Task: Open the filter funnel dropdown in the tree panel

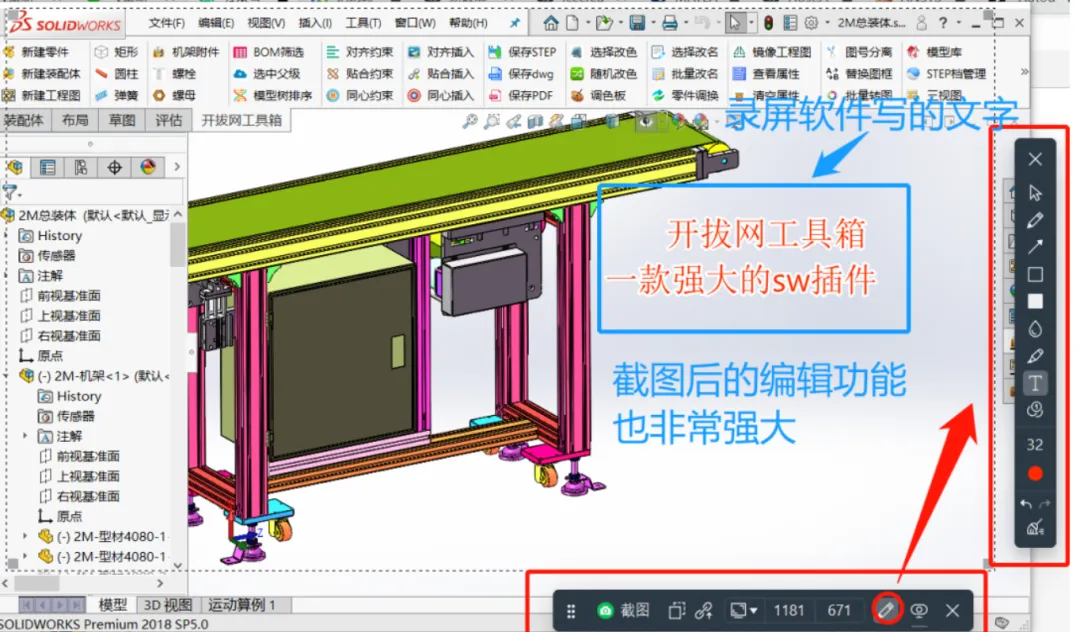Action: [x=12, y=192]
